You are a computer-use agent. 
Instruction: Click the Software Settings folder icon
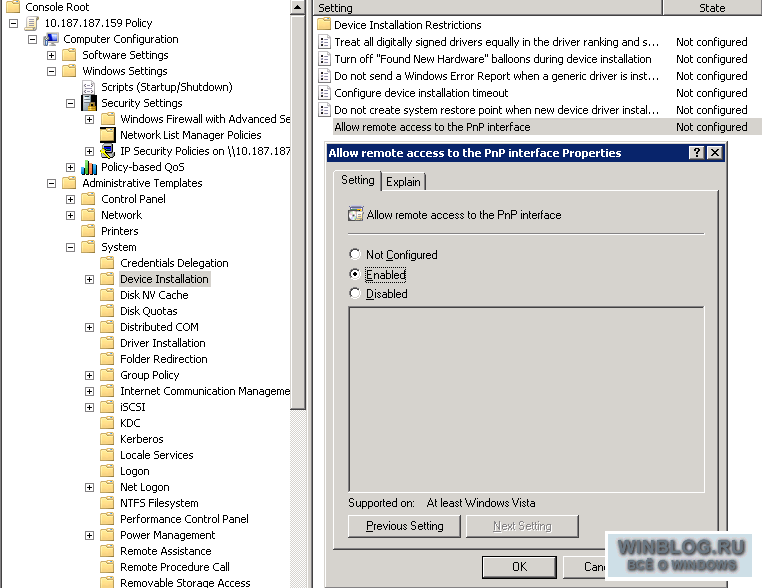point(69,55)
